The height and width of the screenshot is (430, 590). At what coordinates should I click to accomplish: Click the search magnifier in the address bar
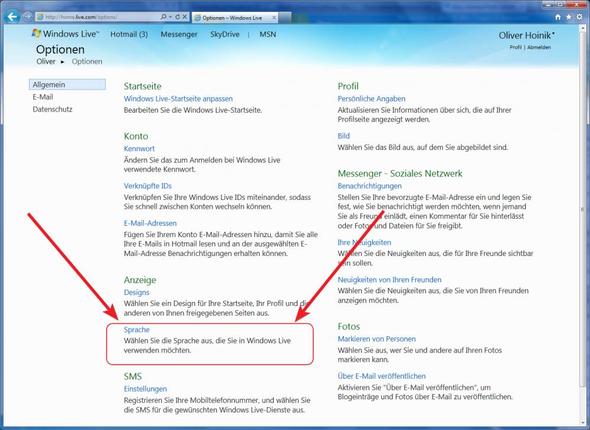(x=163, y=17)
